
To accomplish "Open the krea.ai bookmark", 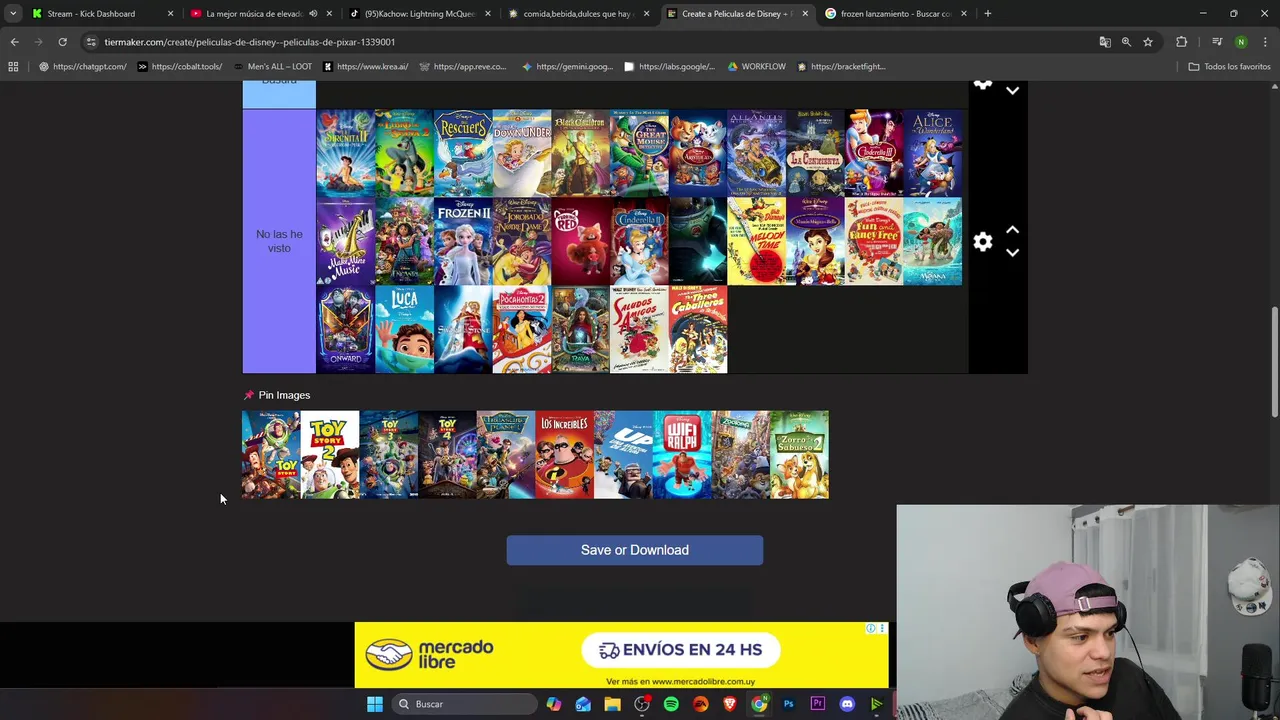I will (365, 67).
